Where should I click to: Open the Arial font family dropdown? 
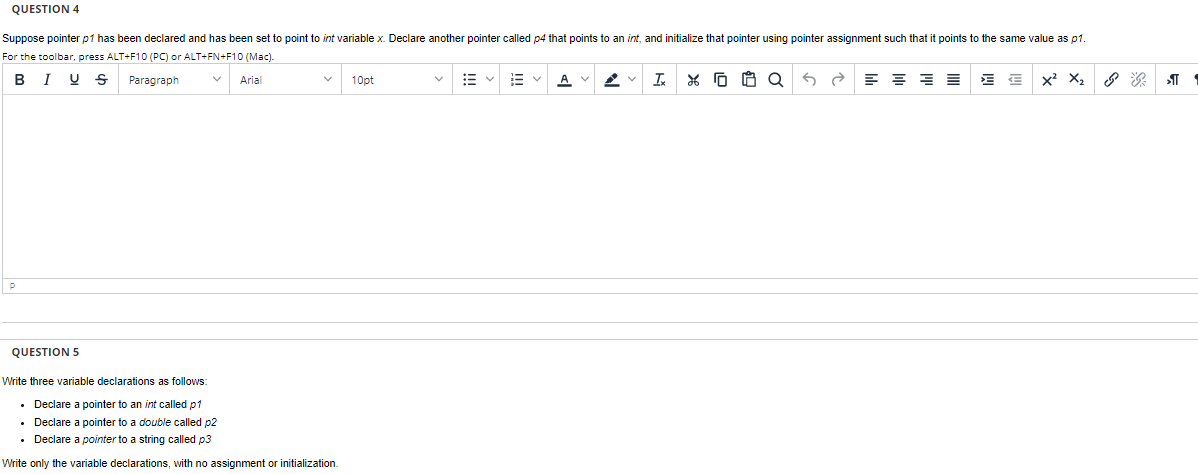285,80
